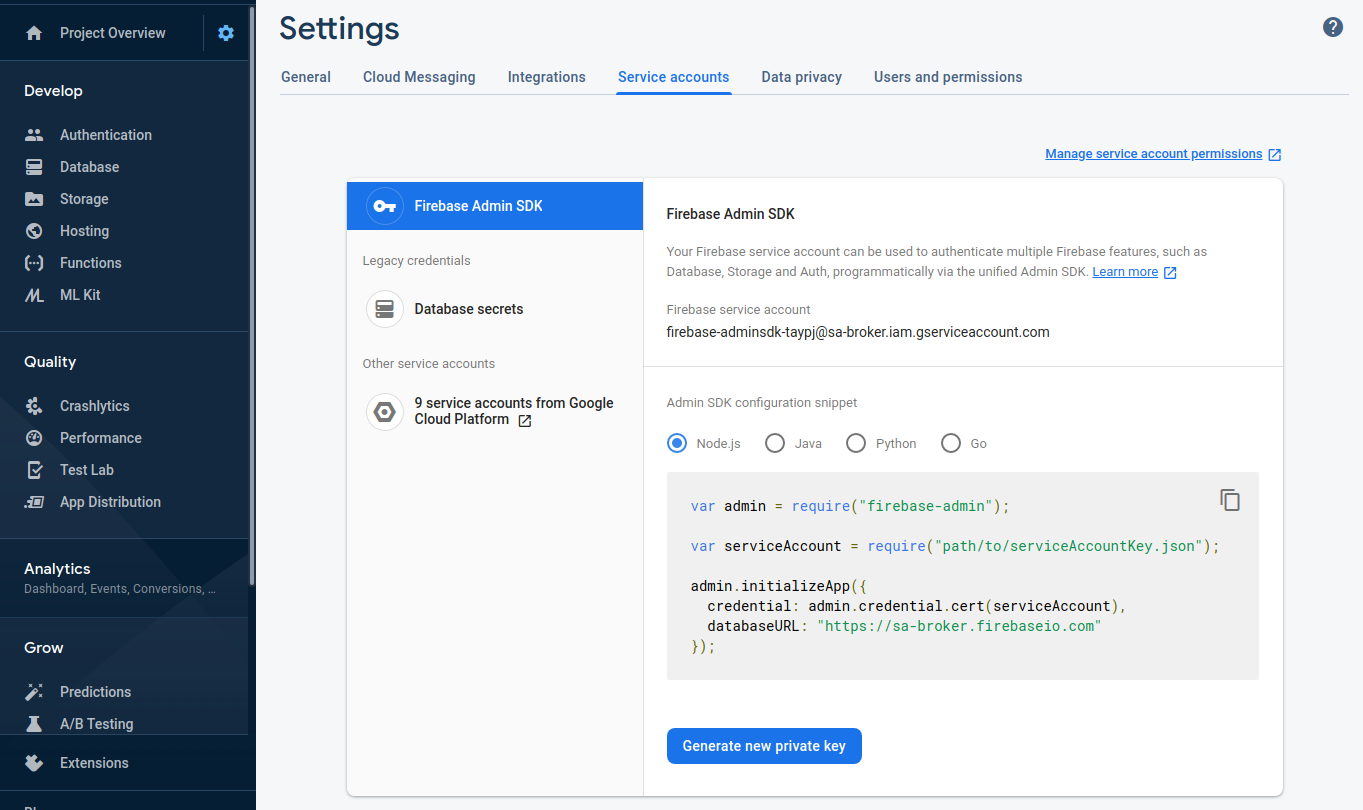Click the A/B Testing flask icon

(34, 724)
